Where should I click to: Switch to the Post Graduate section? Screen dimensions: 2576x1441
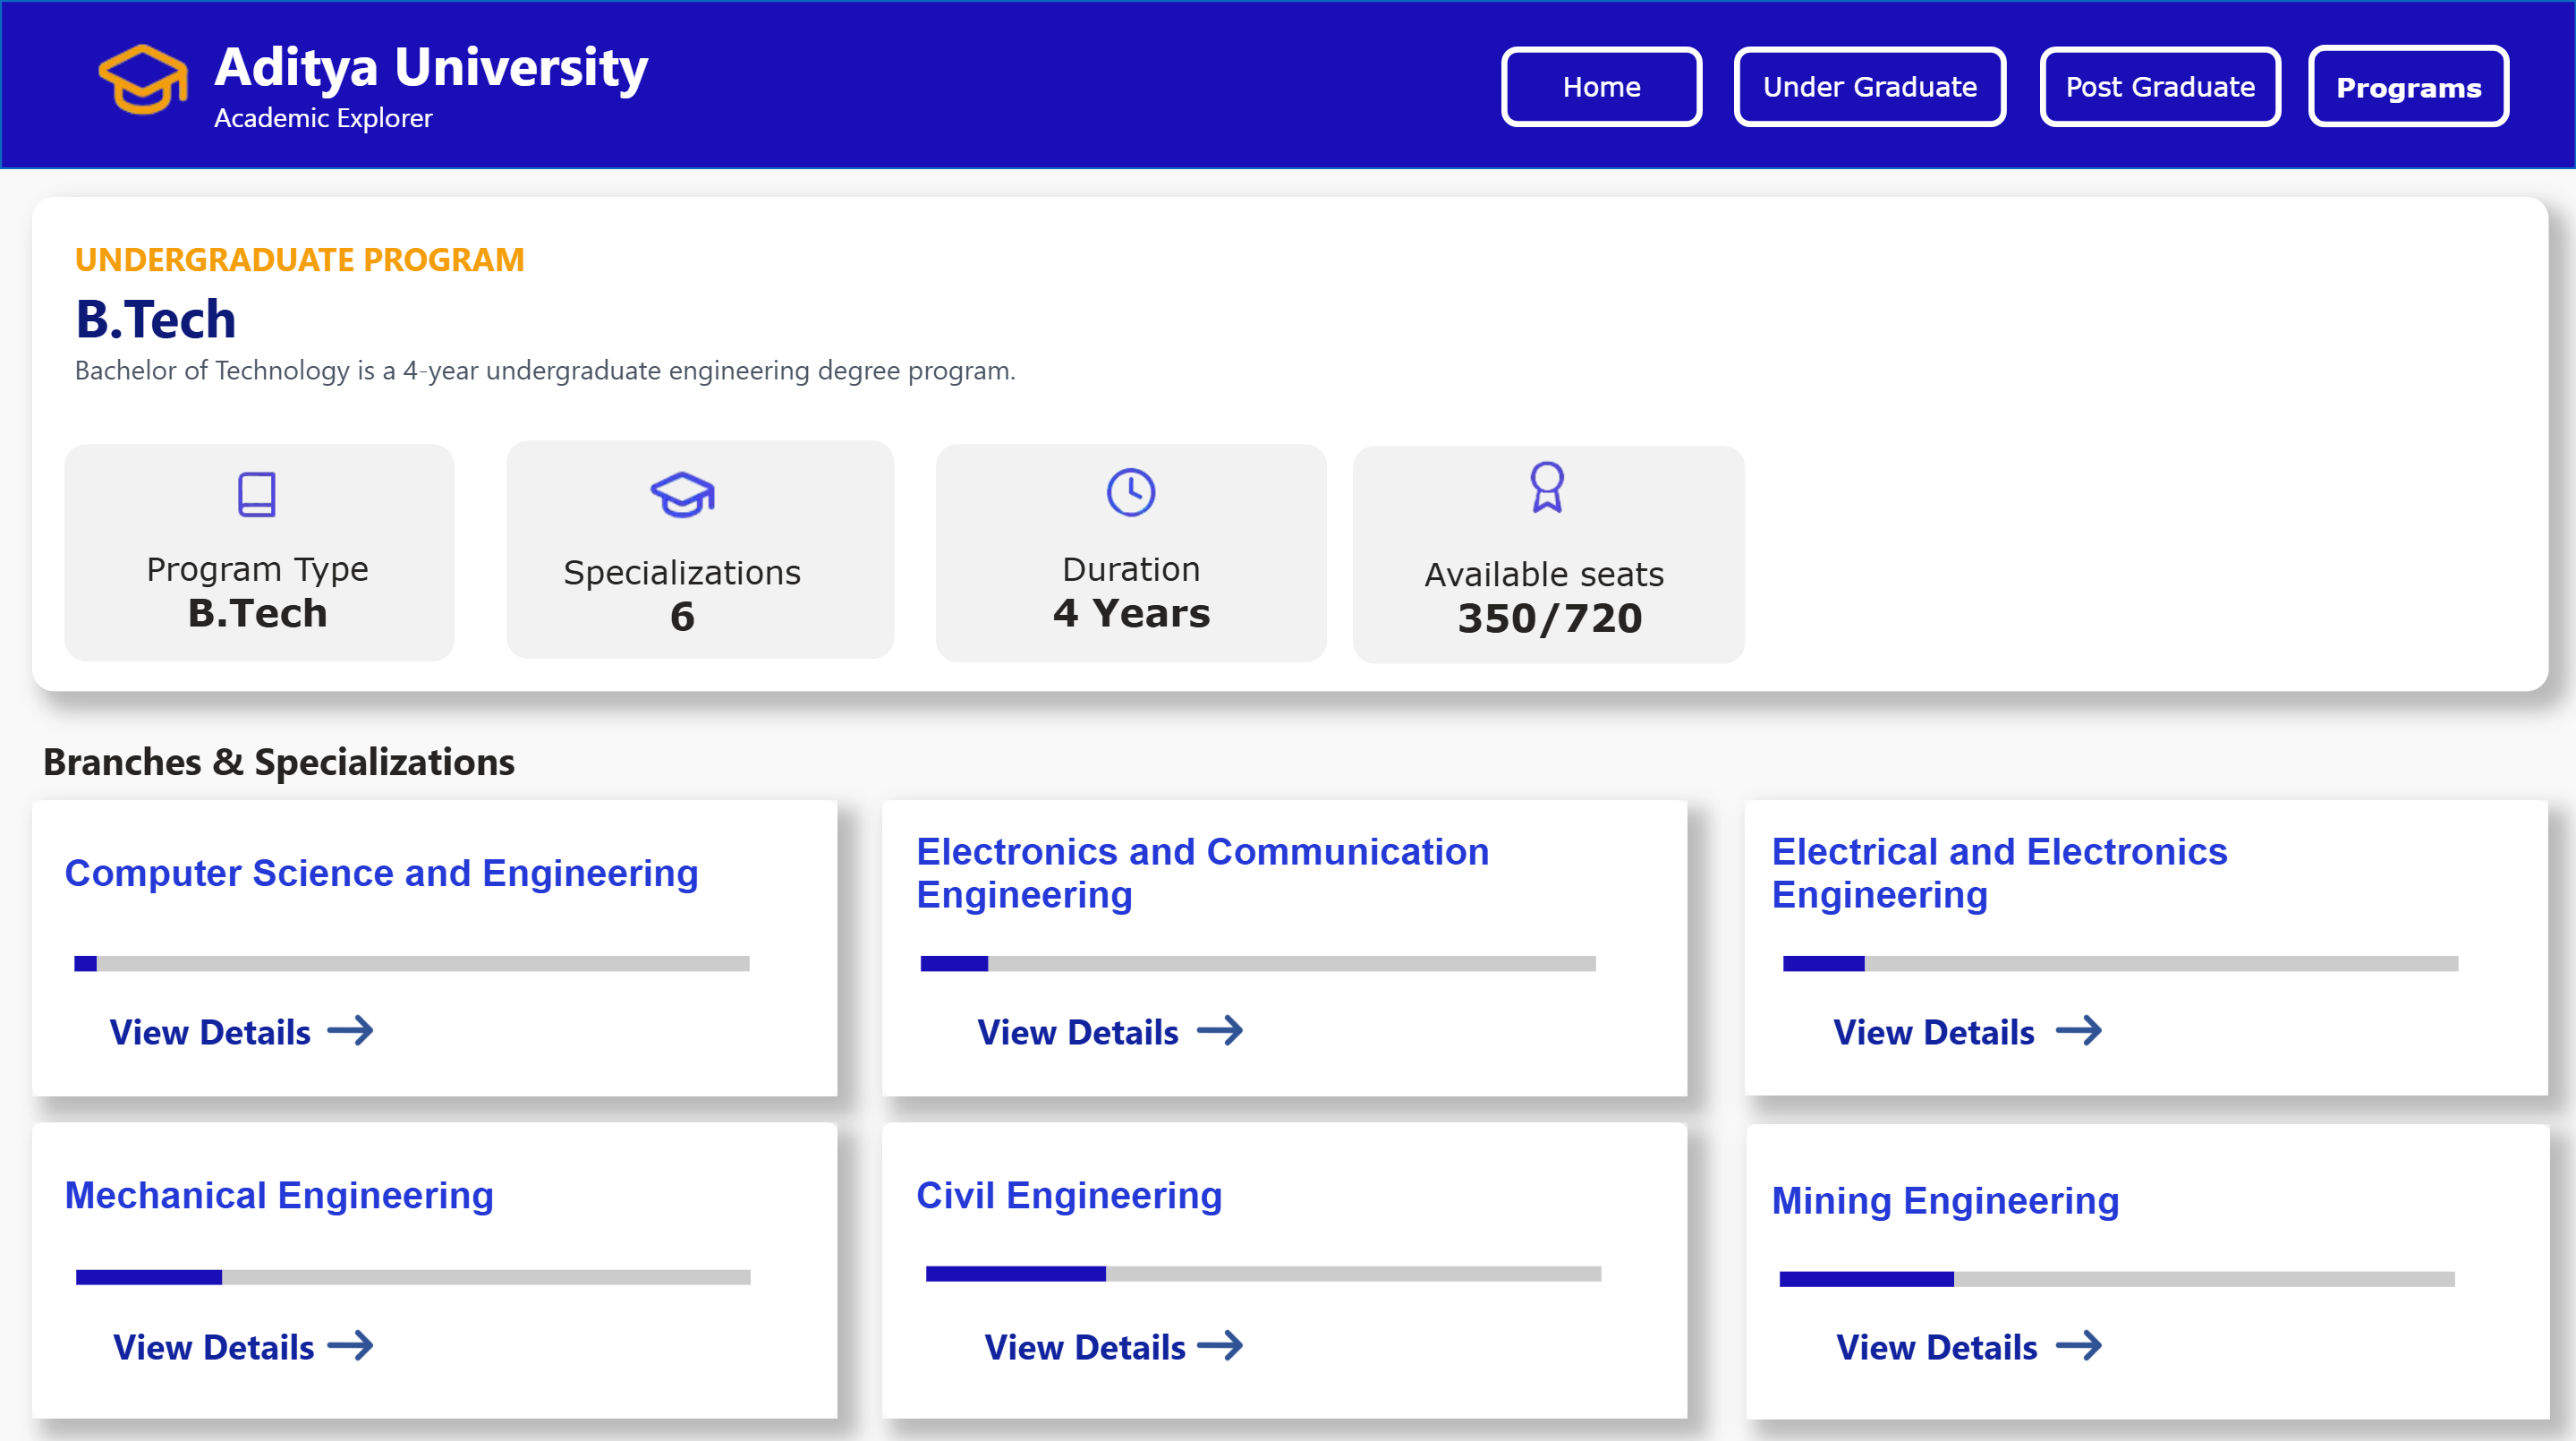(x=2160, y=87)
